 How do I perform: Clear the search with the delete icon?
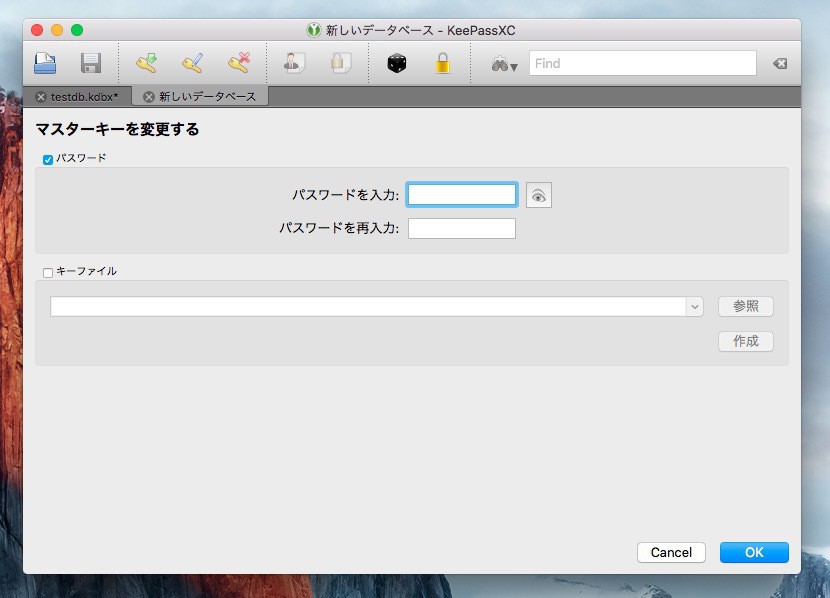pyautogui.click(x=780, y=64)
